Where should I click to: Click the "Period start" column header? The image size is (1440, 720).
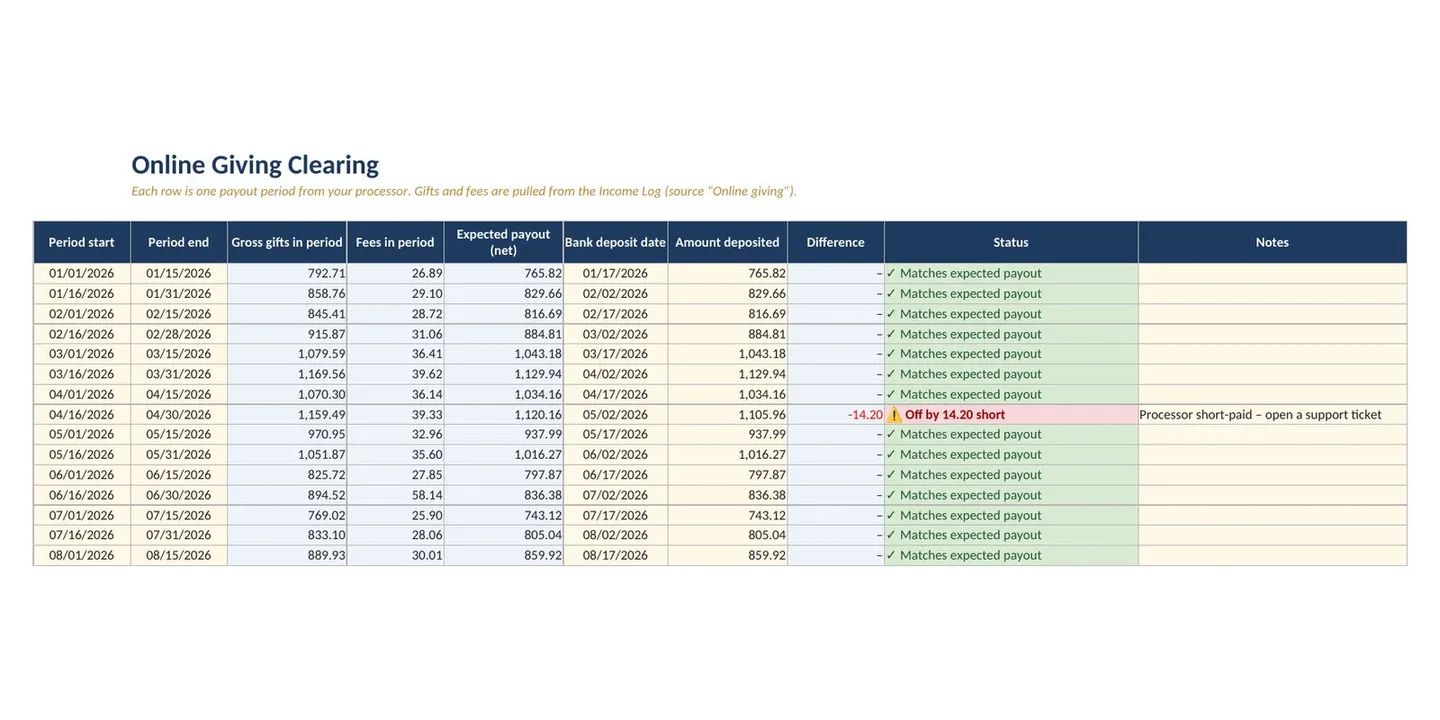pyautogui.click(x=82, y=242)
